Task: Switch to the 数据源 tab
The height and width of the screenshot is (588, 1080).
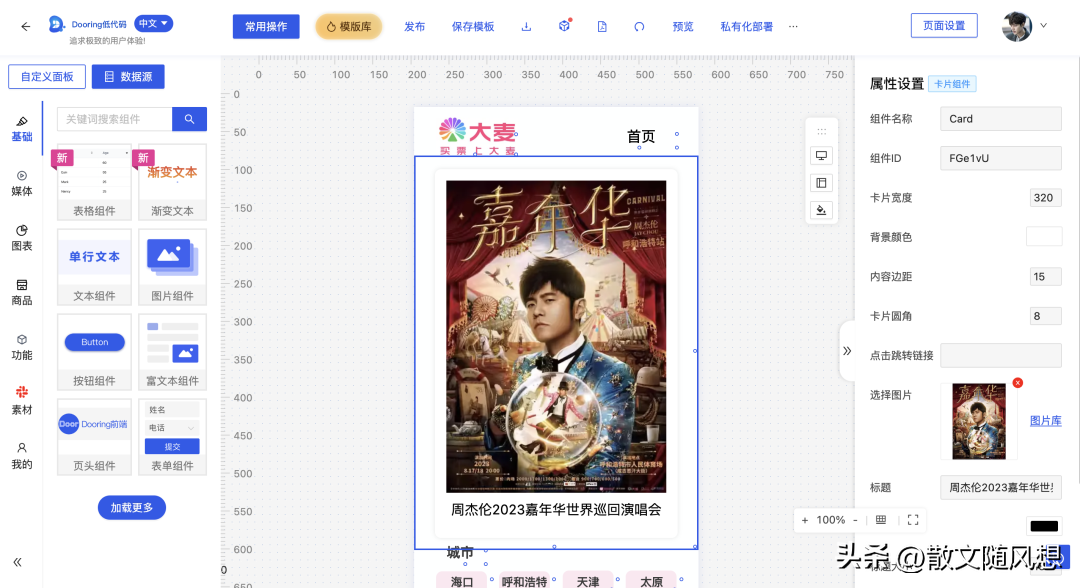Action: tap(128, 76)
